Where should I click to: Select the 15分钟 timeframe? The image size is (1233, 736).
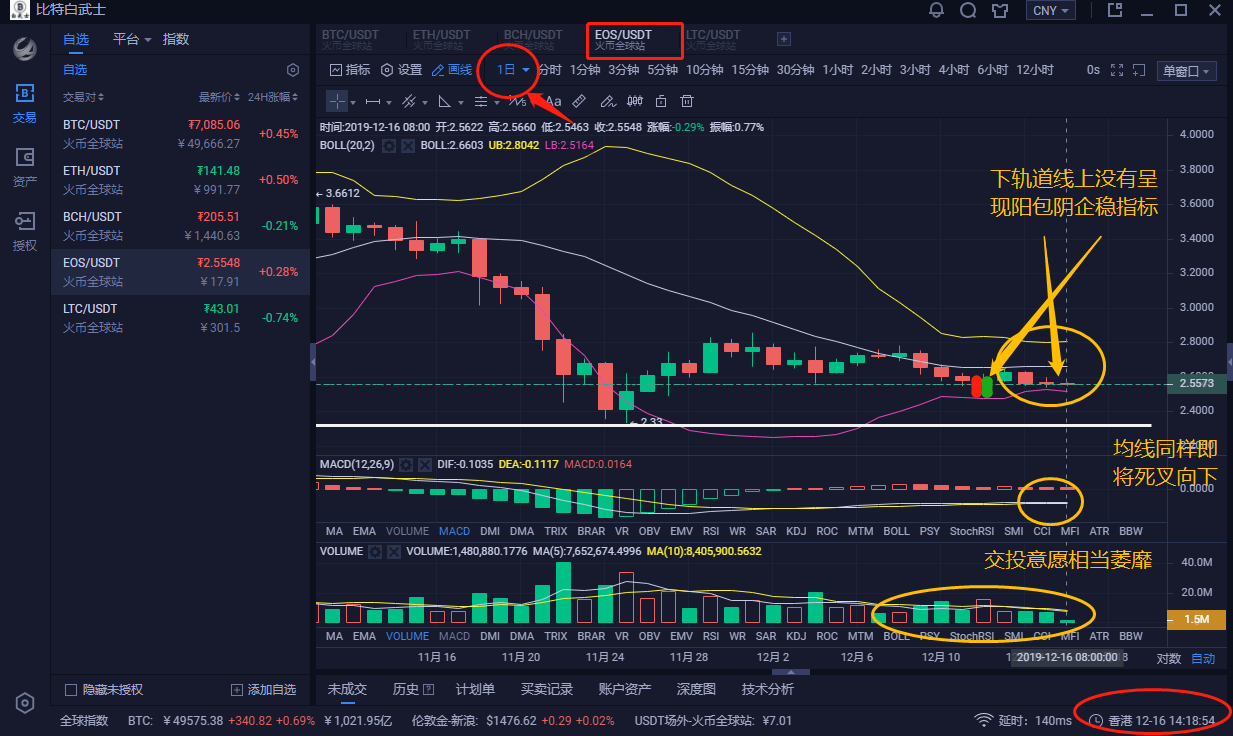point(749,70)
